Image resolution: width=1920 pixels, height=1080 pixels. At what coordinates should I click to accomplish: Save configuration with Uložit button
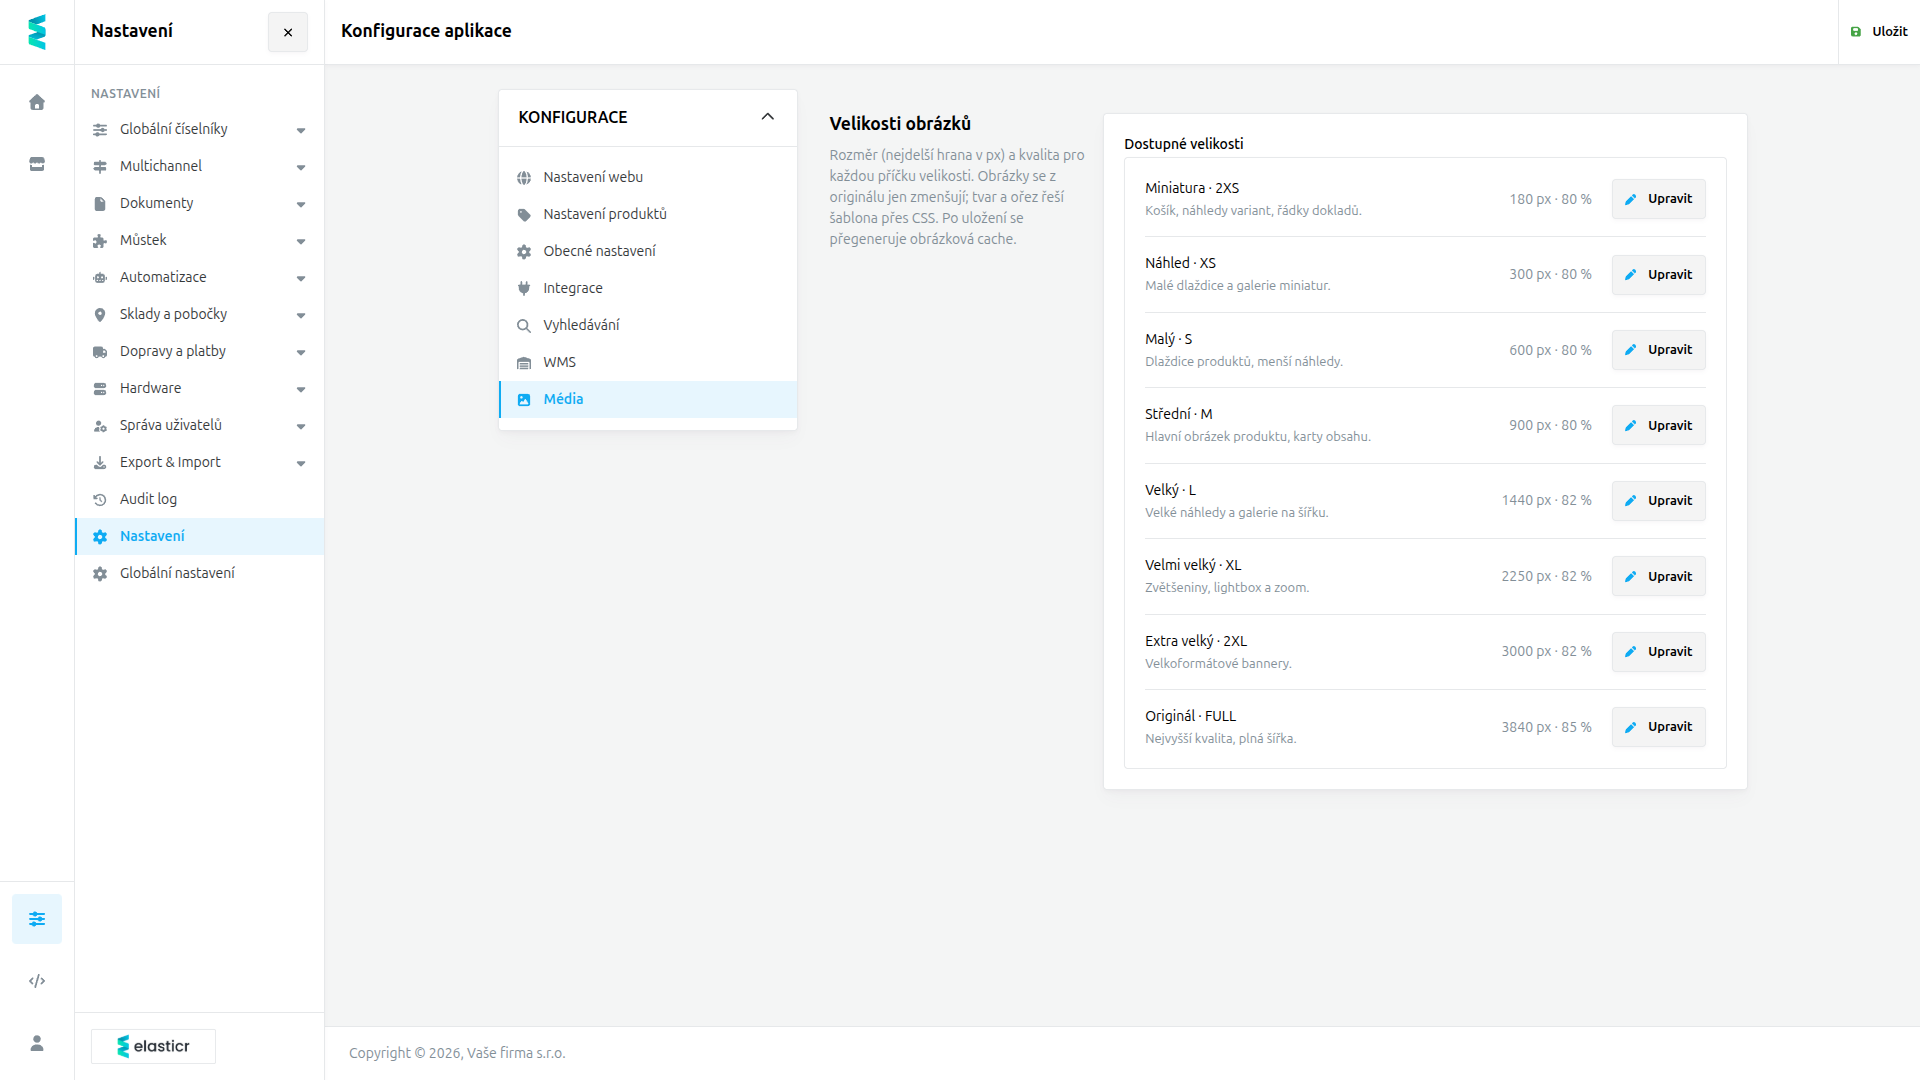tap(1879, 32)
